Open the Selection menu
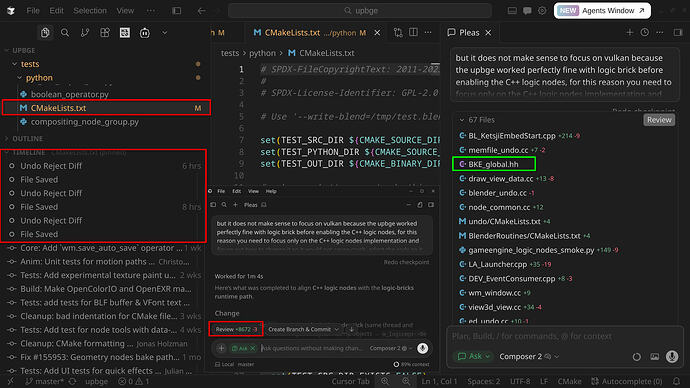This screenshot has height=388, width=690. coord(90,11)
